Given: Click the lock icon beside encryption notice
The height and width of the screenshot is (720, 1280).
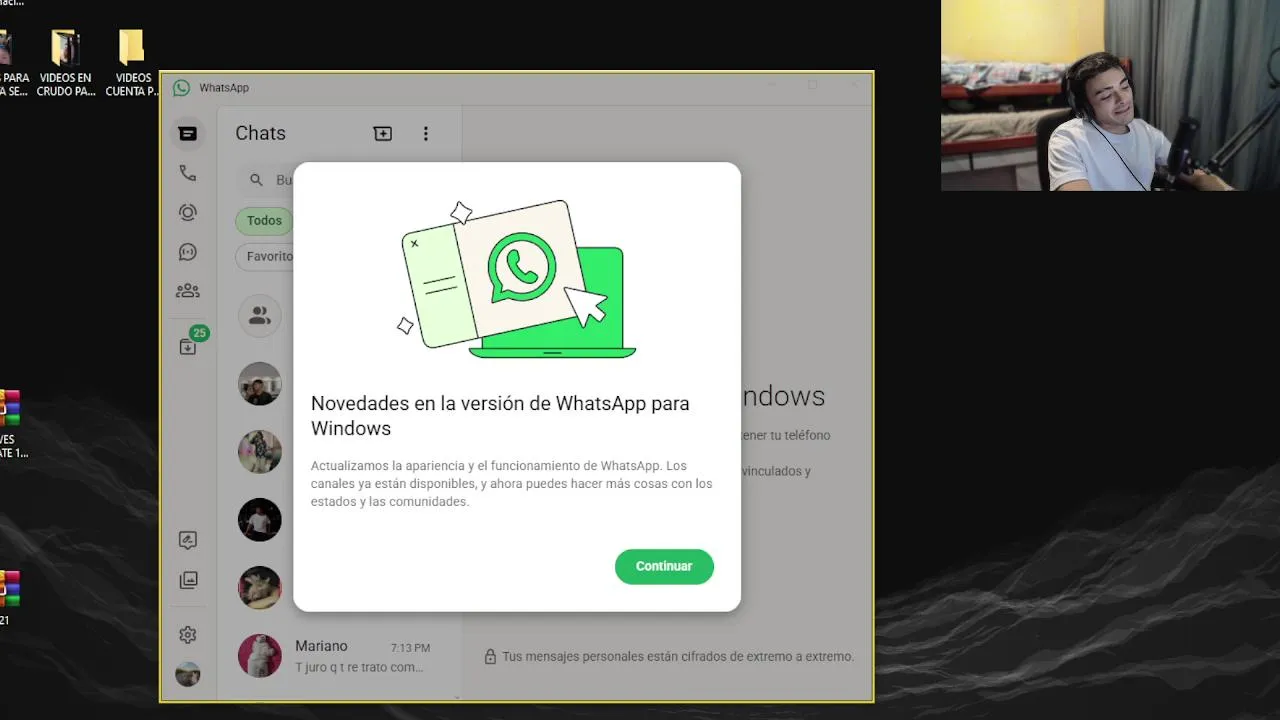Looking at the screenshot, I should [490, 657].
